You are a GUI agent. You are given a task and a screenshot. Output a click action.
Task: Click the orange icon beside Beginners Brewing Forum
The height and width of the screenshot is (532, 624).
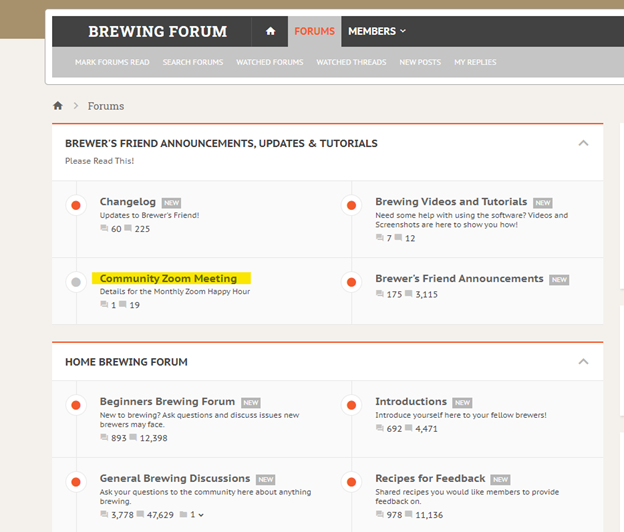tap(75, 406)
